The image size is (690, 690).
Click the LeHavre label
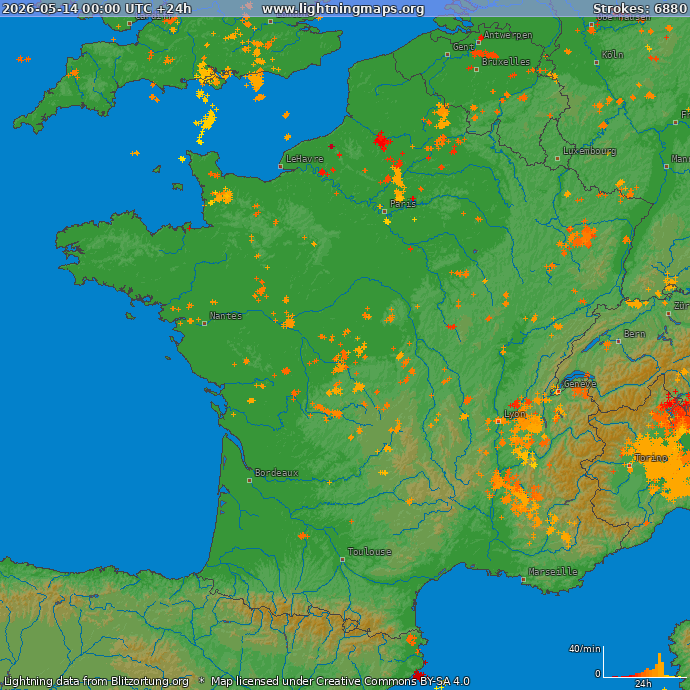pos(305,158)
